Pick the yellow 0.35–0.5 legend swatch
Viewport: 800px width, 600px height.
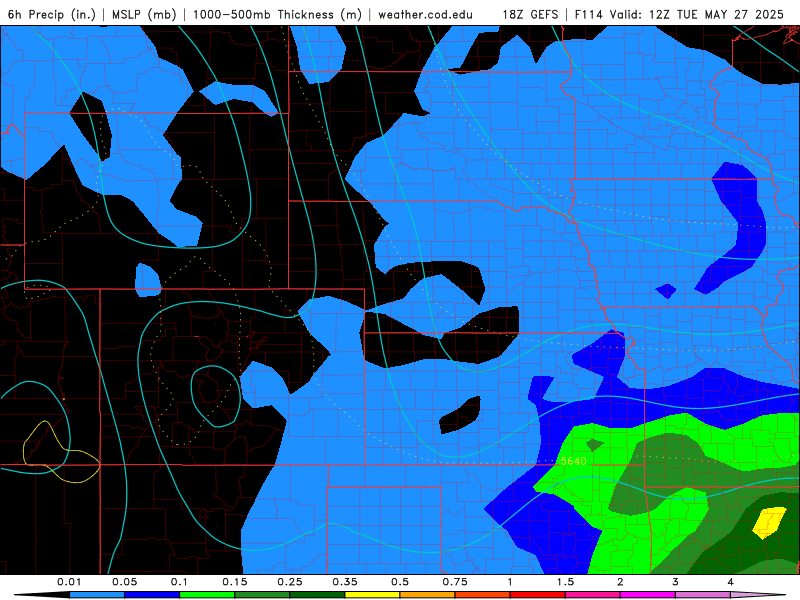pos(372,595)
